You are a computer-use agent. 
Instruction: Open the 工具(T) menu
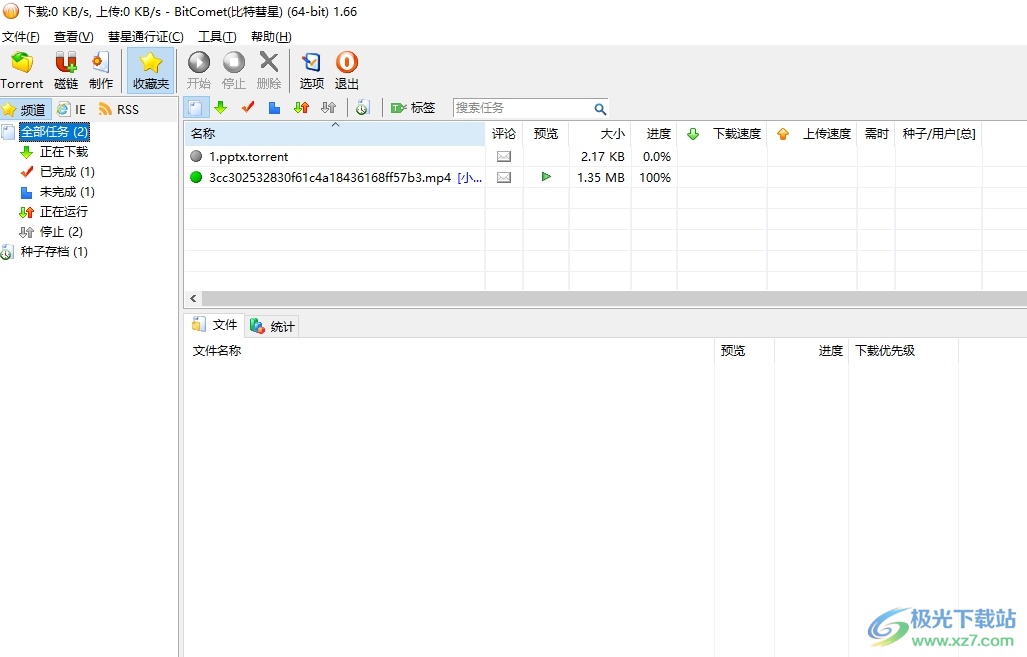tap(217, 37)
